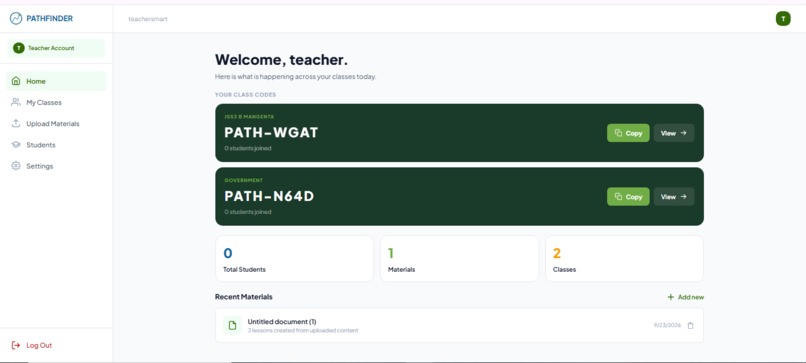Click the user avatar in the top-right header
This screenshot has height=363, width=806.
tap(783, 19)
